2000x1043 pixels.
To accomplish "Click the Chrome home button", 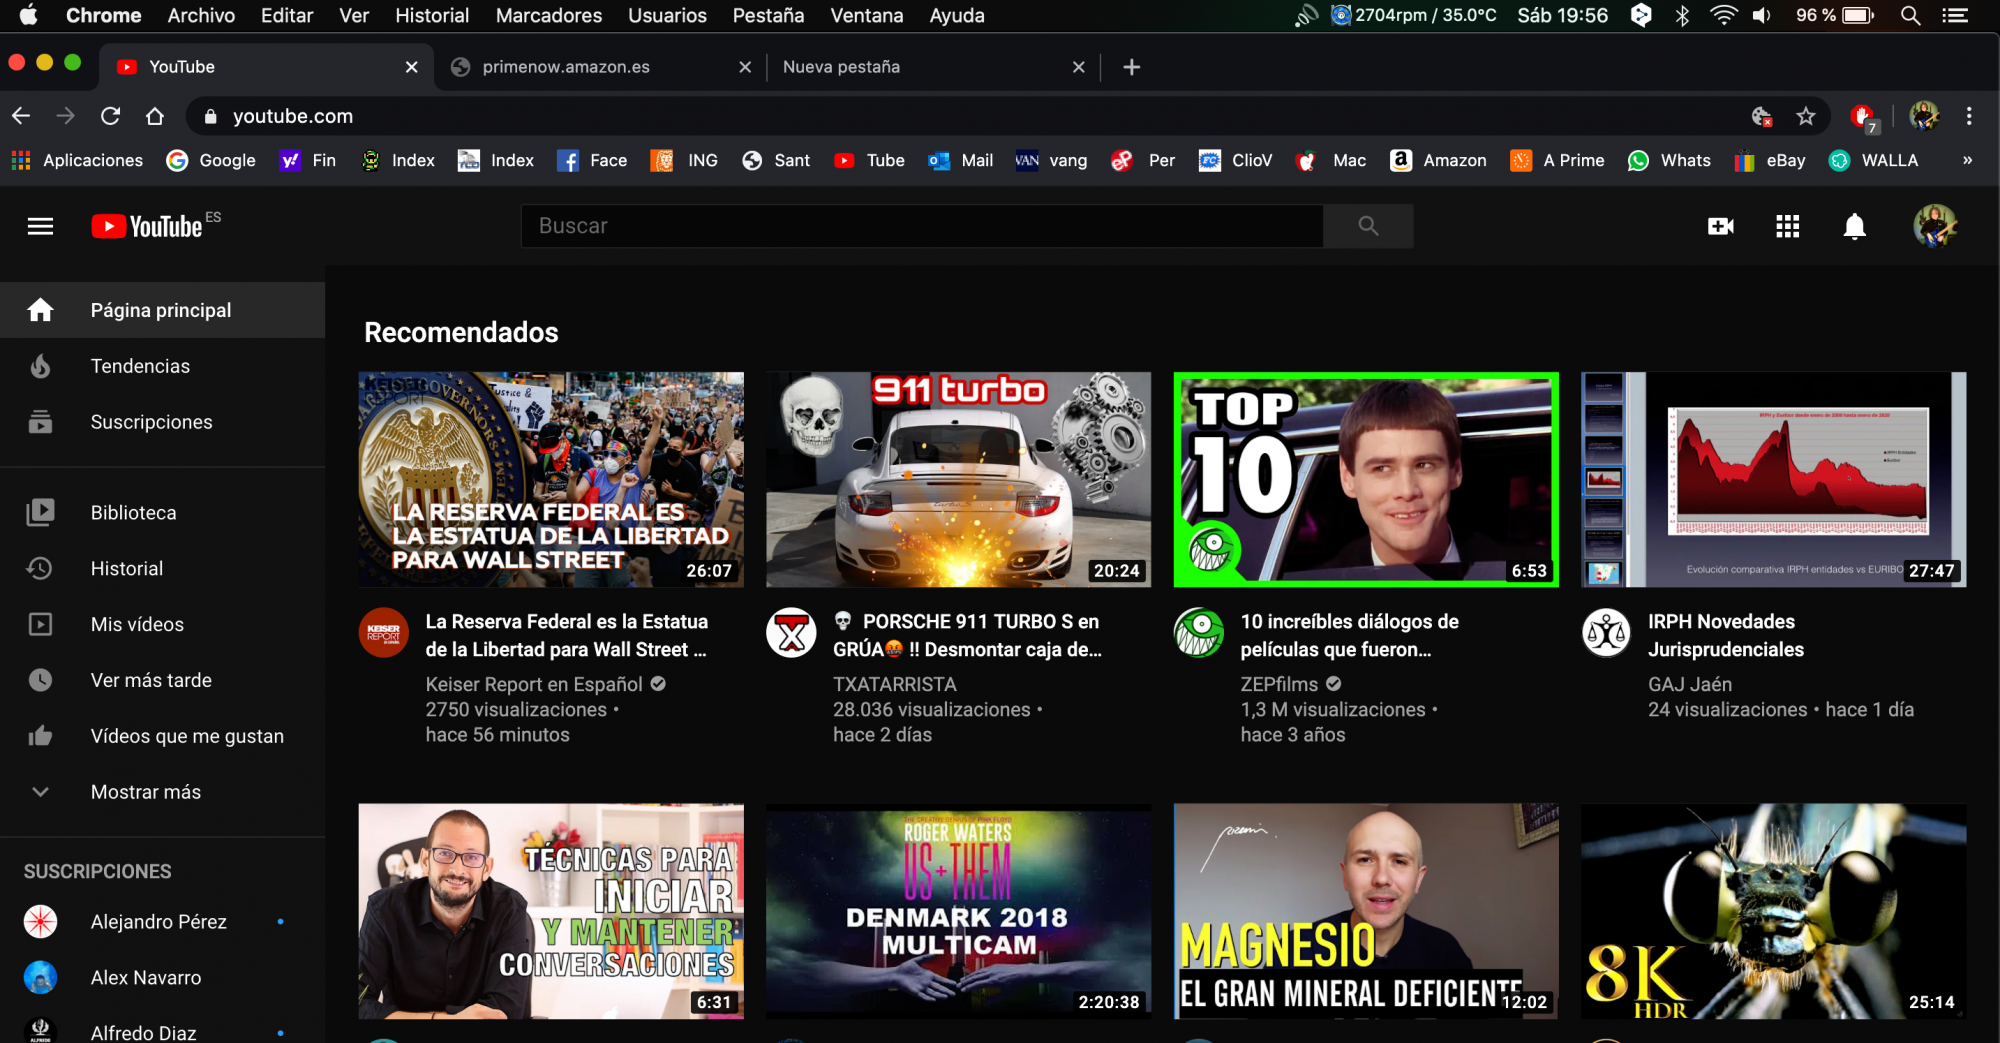I will (x=155, y=116).
